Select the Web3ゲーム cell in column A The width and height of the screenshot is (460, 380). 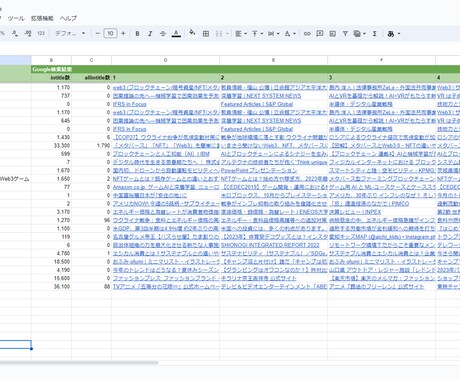pos(16,179)
